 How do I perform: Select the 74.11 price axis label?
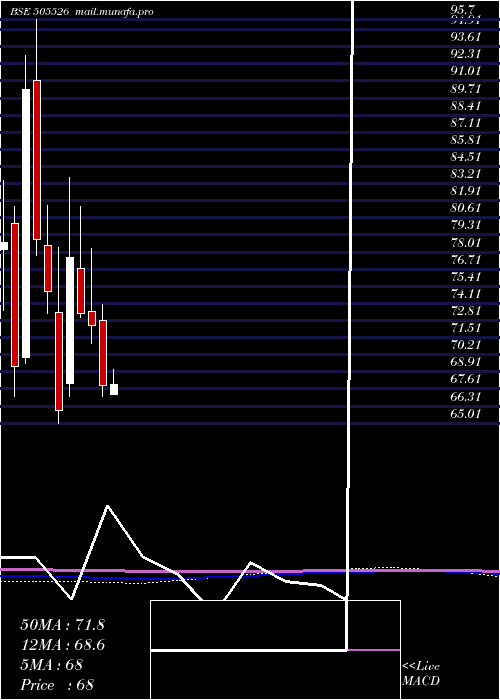pos(466,293)
